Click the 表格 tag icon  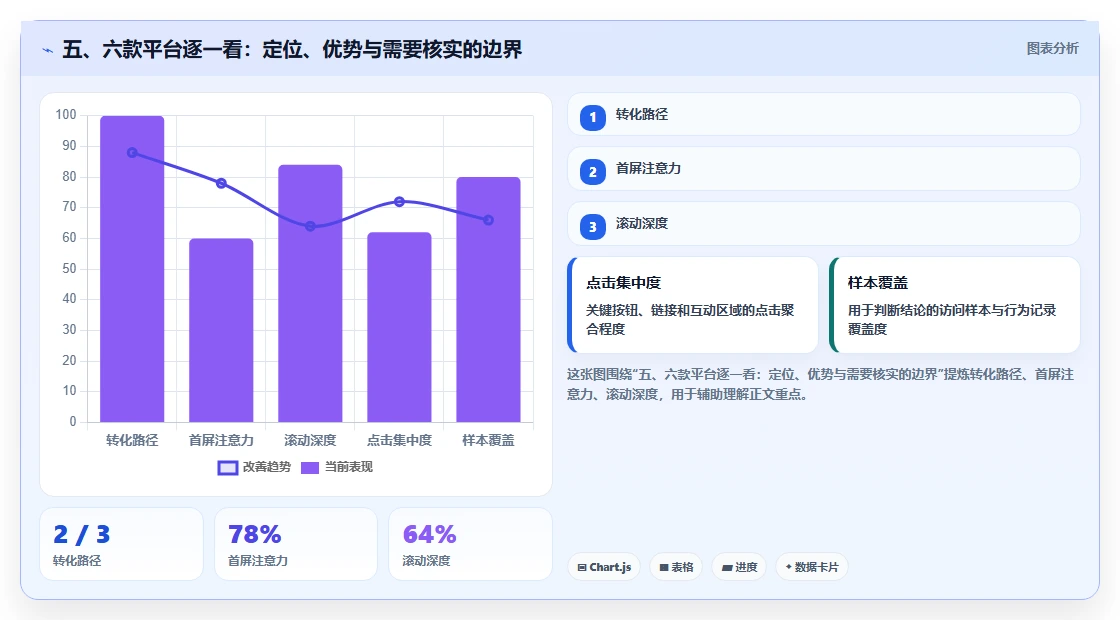click(664, 567)
